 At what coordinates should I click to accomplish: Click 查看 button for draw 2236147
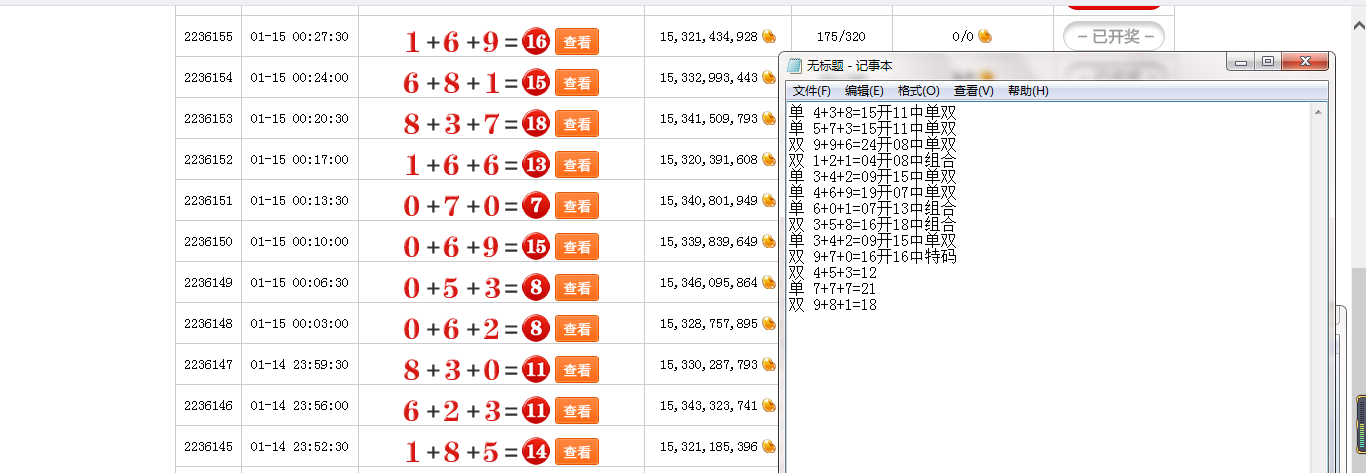[577, 369]
